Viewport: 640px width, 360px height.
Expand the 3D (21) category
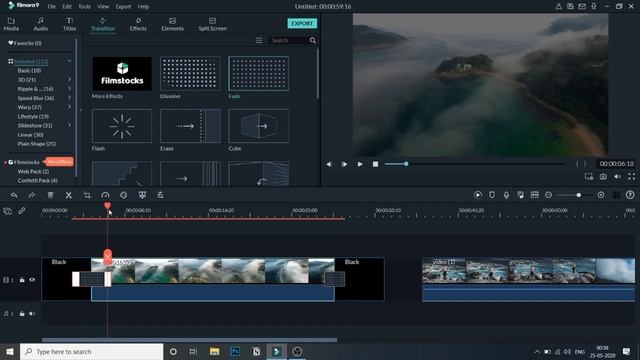[x=69, y=80]
